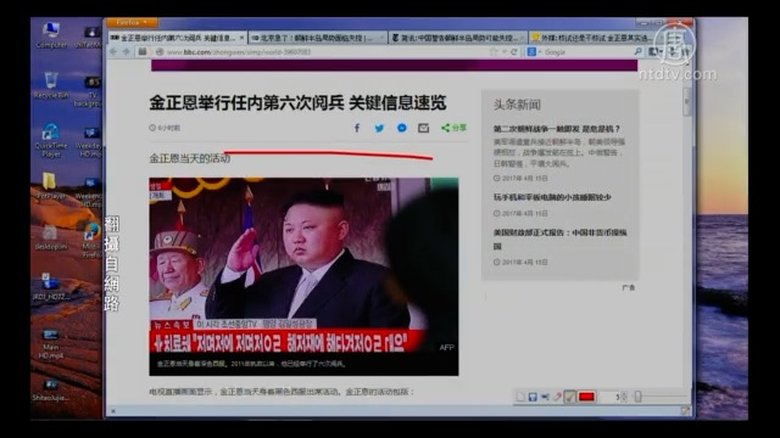Open the green share (分享) button

point(454,128)
